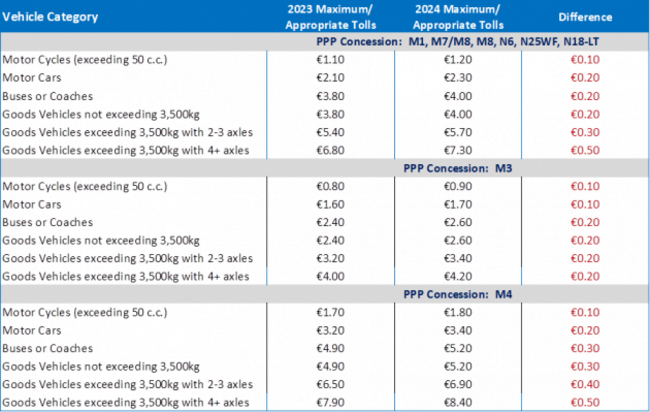The height and width of the screenshot is (412, 650).
Task: Select the 2023 Maximum/Appropriate Tolls header
Action: [330, 17]
